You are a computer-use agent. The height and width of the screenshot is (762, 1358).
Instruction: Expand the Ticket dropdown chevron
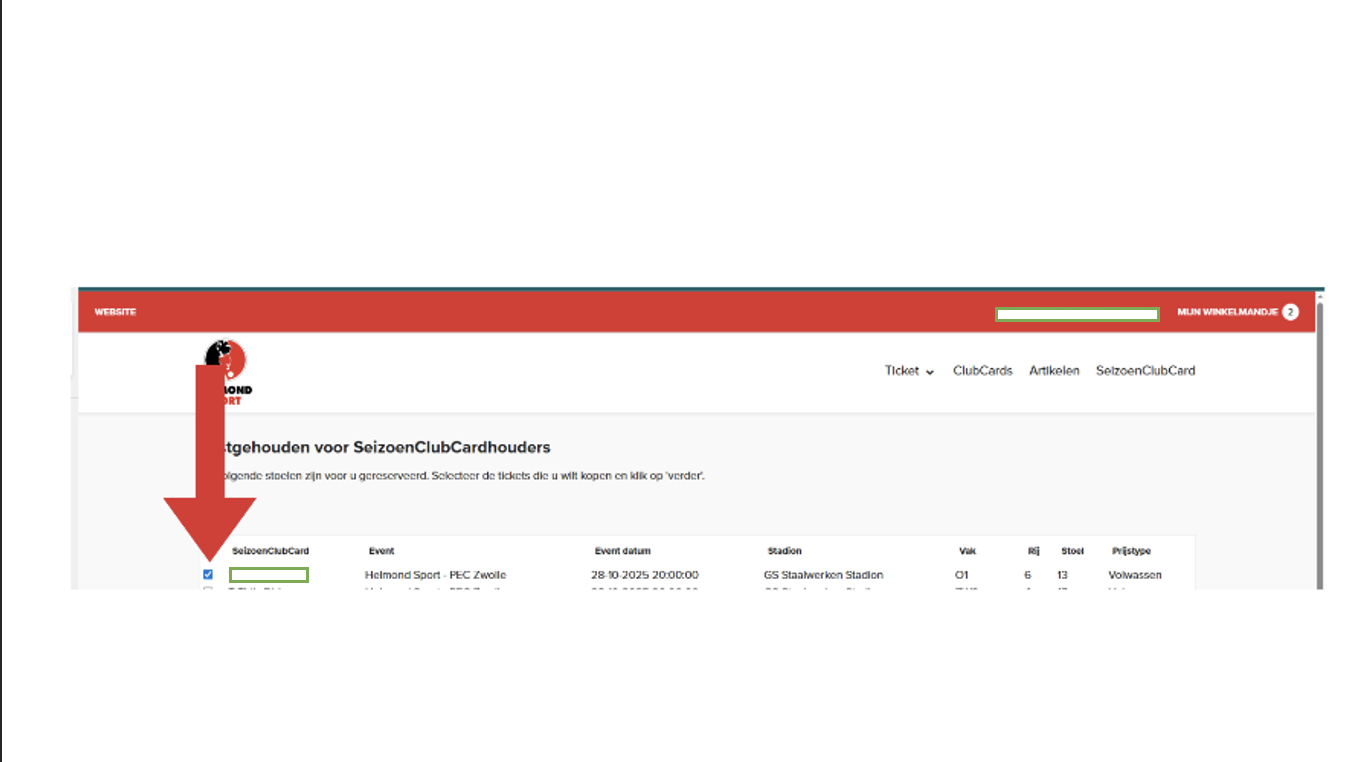point(930,372)
